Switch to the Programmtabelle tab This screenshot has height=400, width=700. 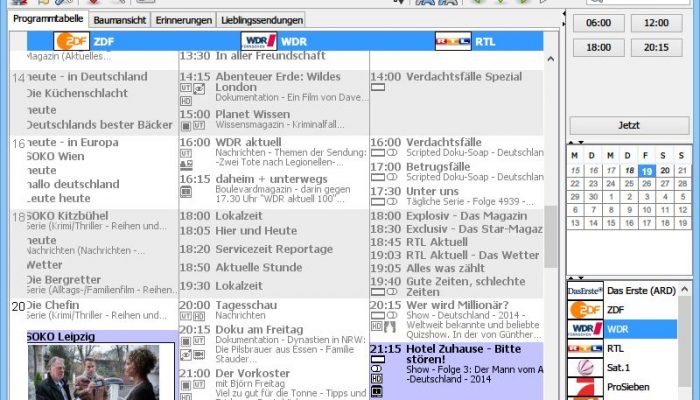point(48,19)
